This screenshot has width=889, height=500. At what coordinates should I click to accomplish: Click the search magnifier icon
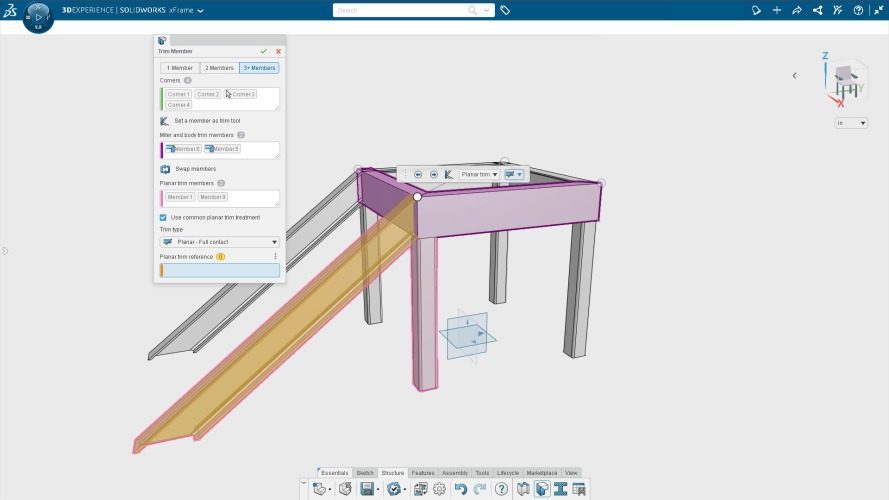click(x=472, y=10)
